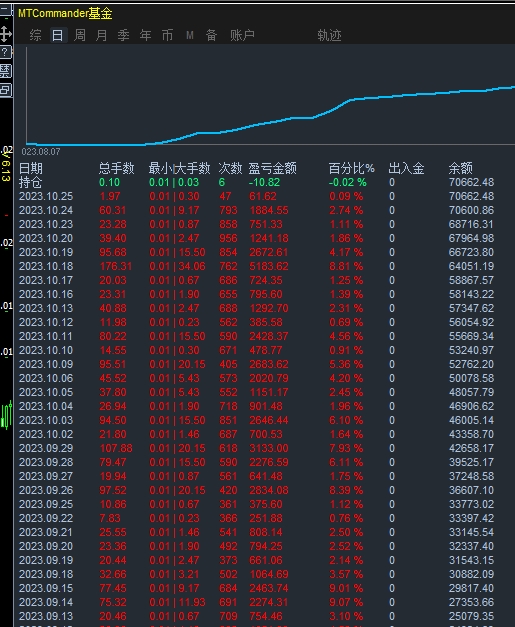Click total lots 176.31
Viewport: 515px width, 627px height.
[x=116, y=266]
